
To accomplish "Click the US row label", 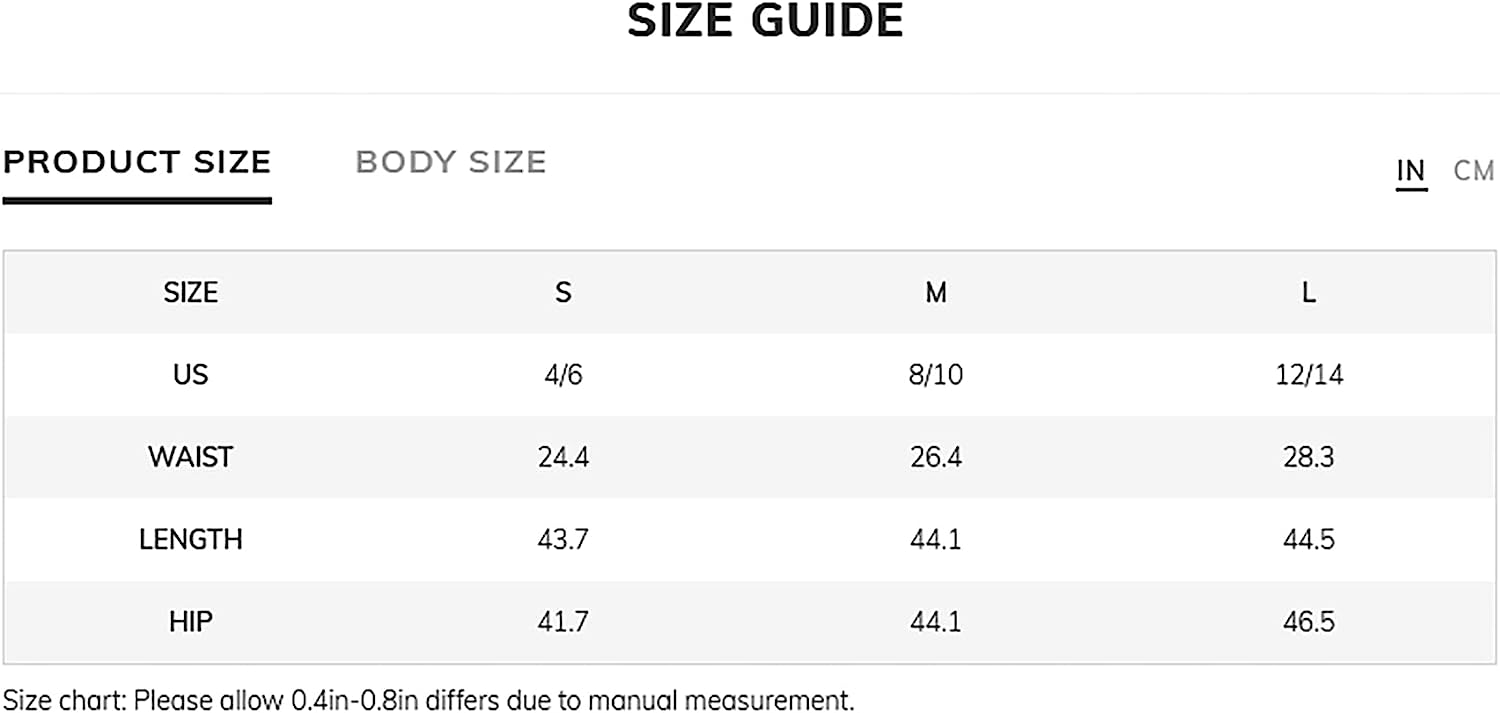I will 191,374.
